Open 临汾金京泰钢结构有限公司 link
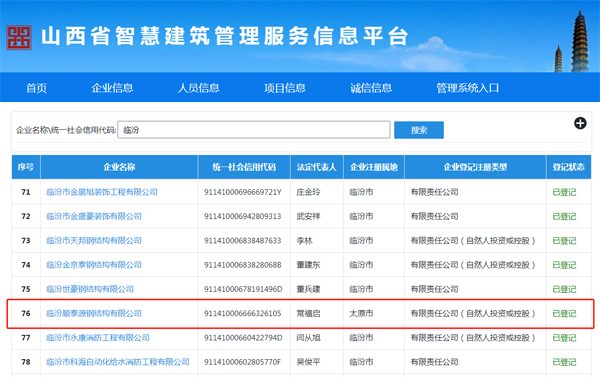 click(x=94, y=264)
